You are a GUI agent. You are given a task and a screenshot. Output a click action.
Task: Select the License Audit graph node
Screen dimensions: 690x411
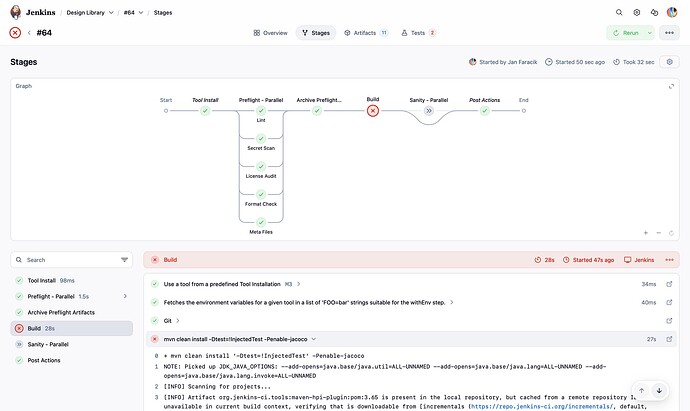pos(261,166)
